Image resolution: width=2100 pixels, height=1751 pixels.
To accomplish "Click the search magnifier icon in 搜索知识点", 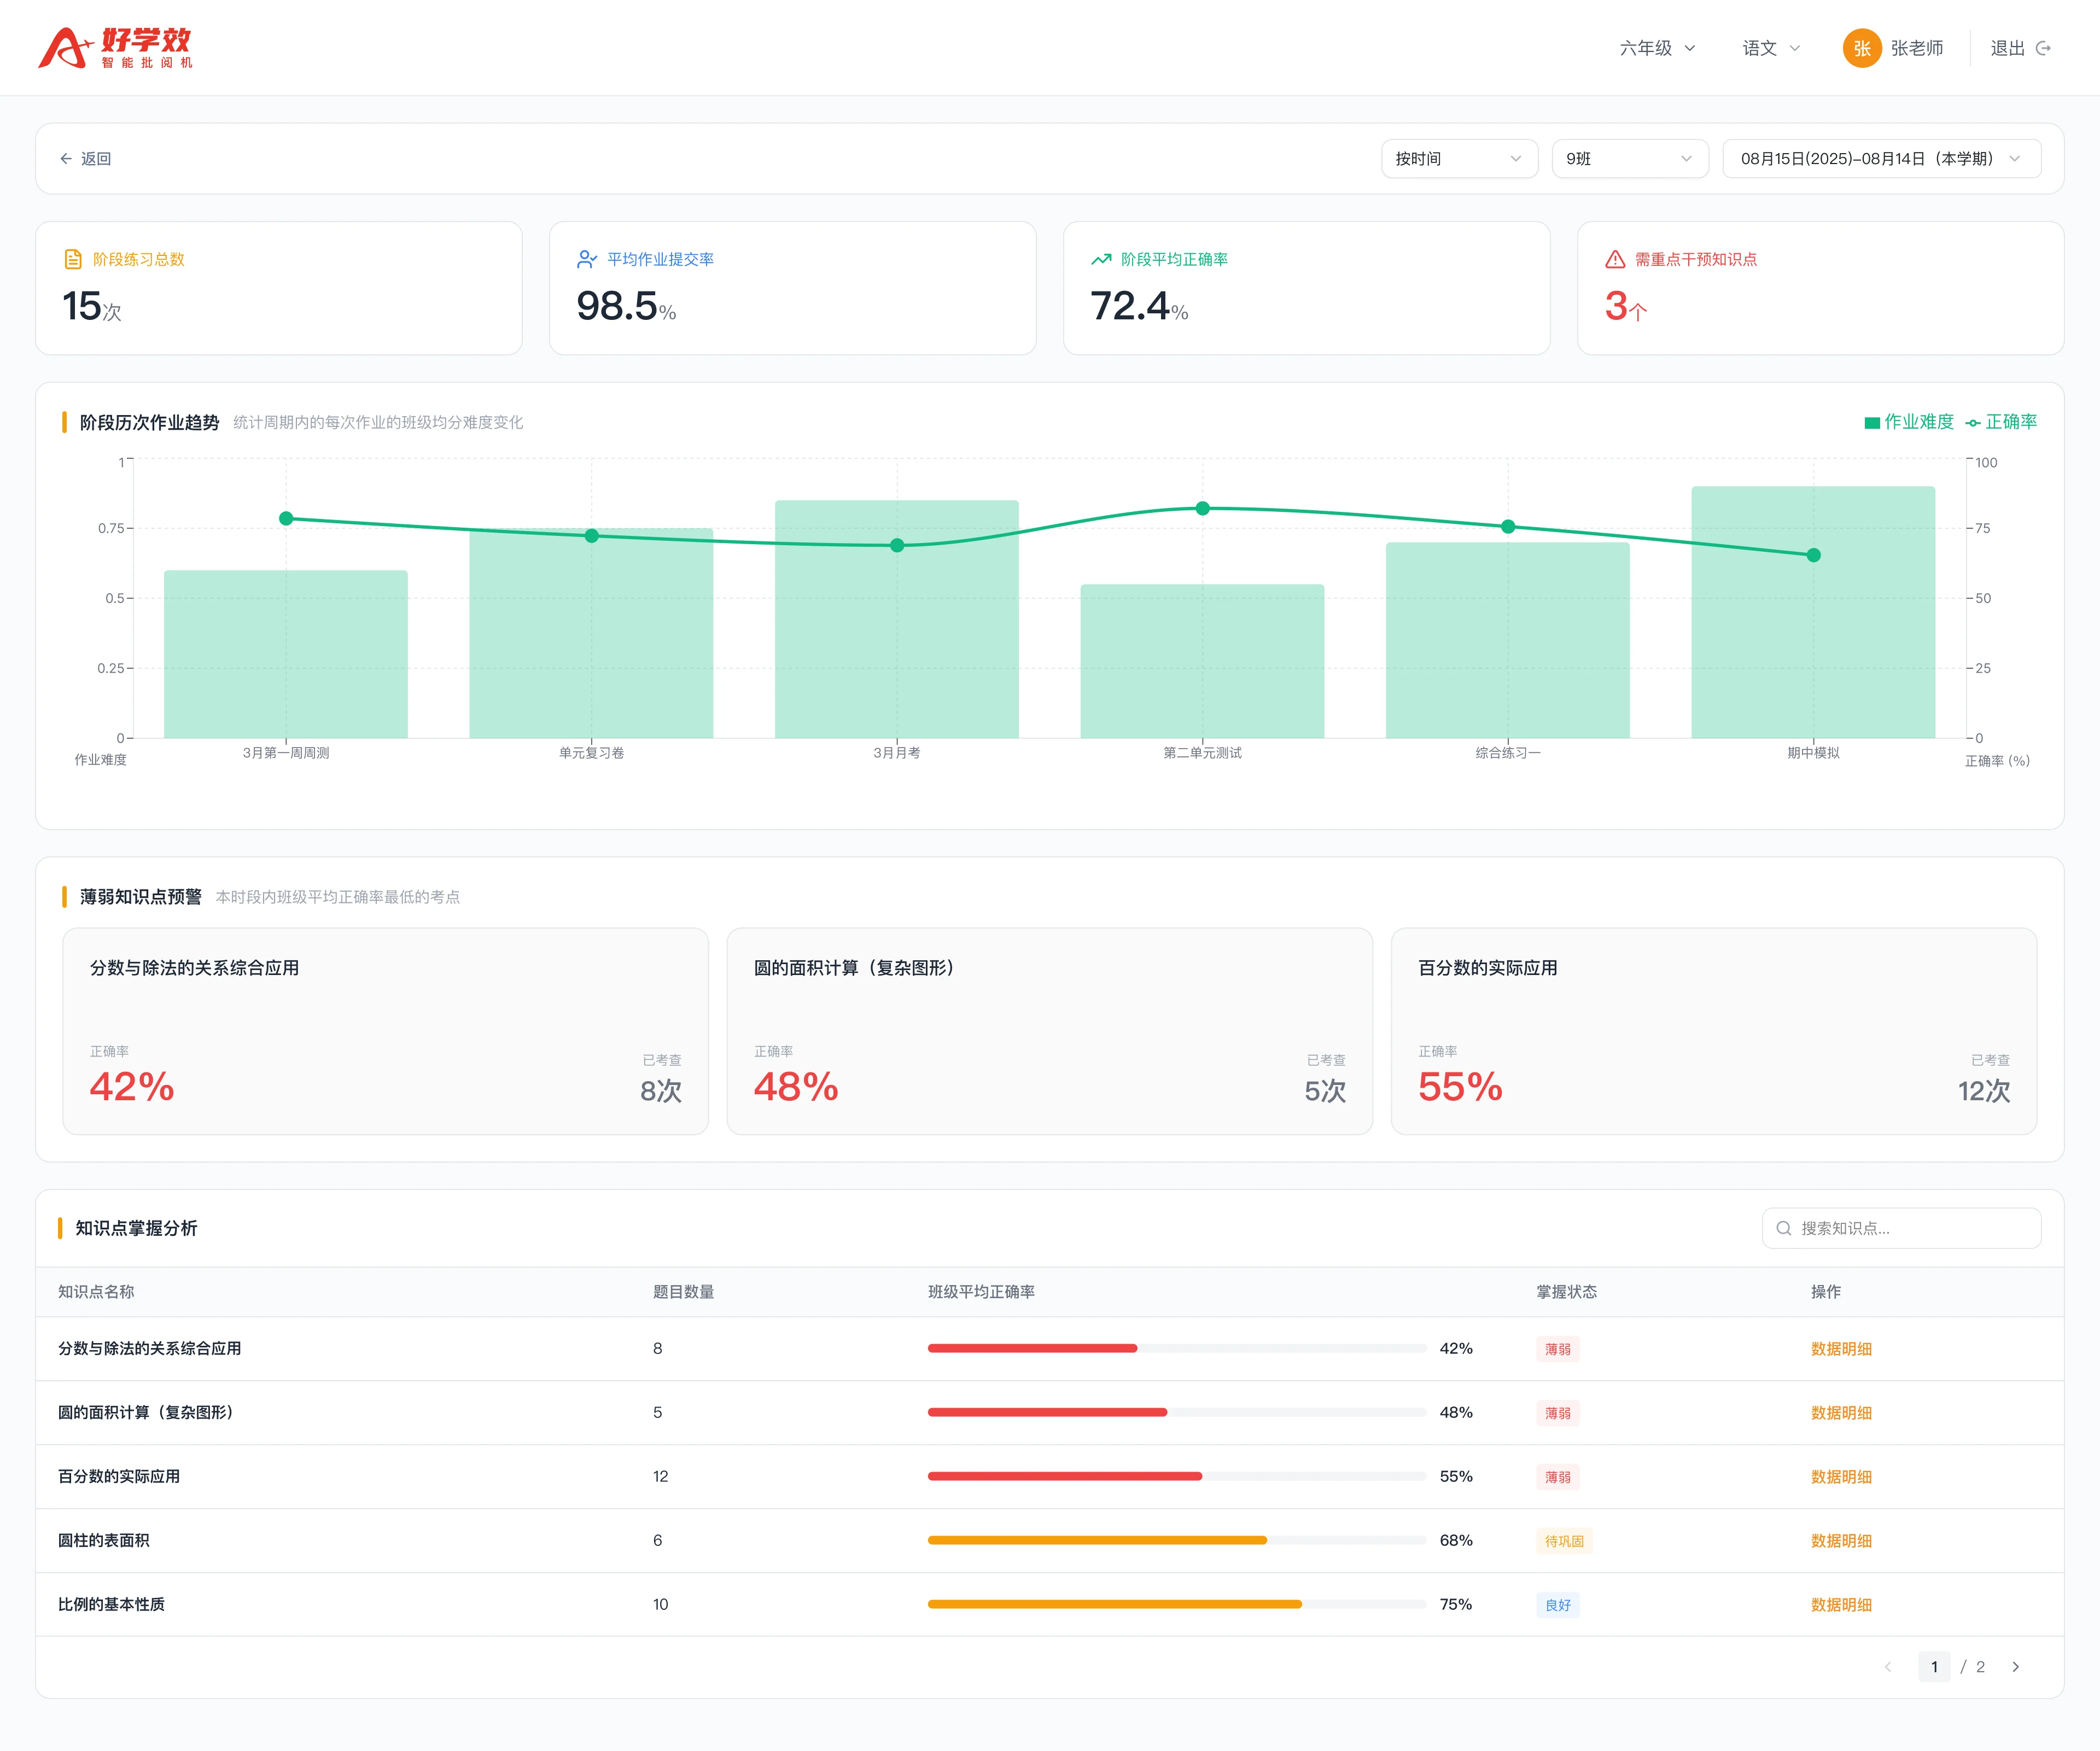I will coord(1783,1228).
